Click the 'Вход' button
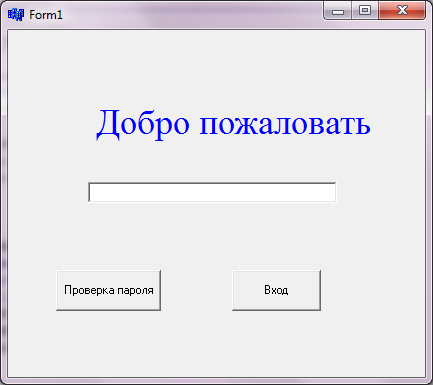 pos(277,290)
